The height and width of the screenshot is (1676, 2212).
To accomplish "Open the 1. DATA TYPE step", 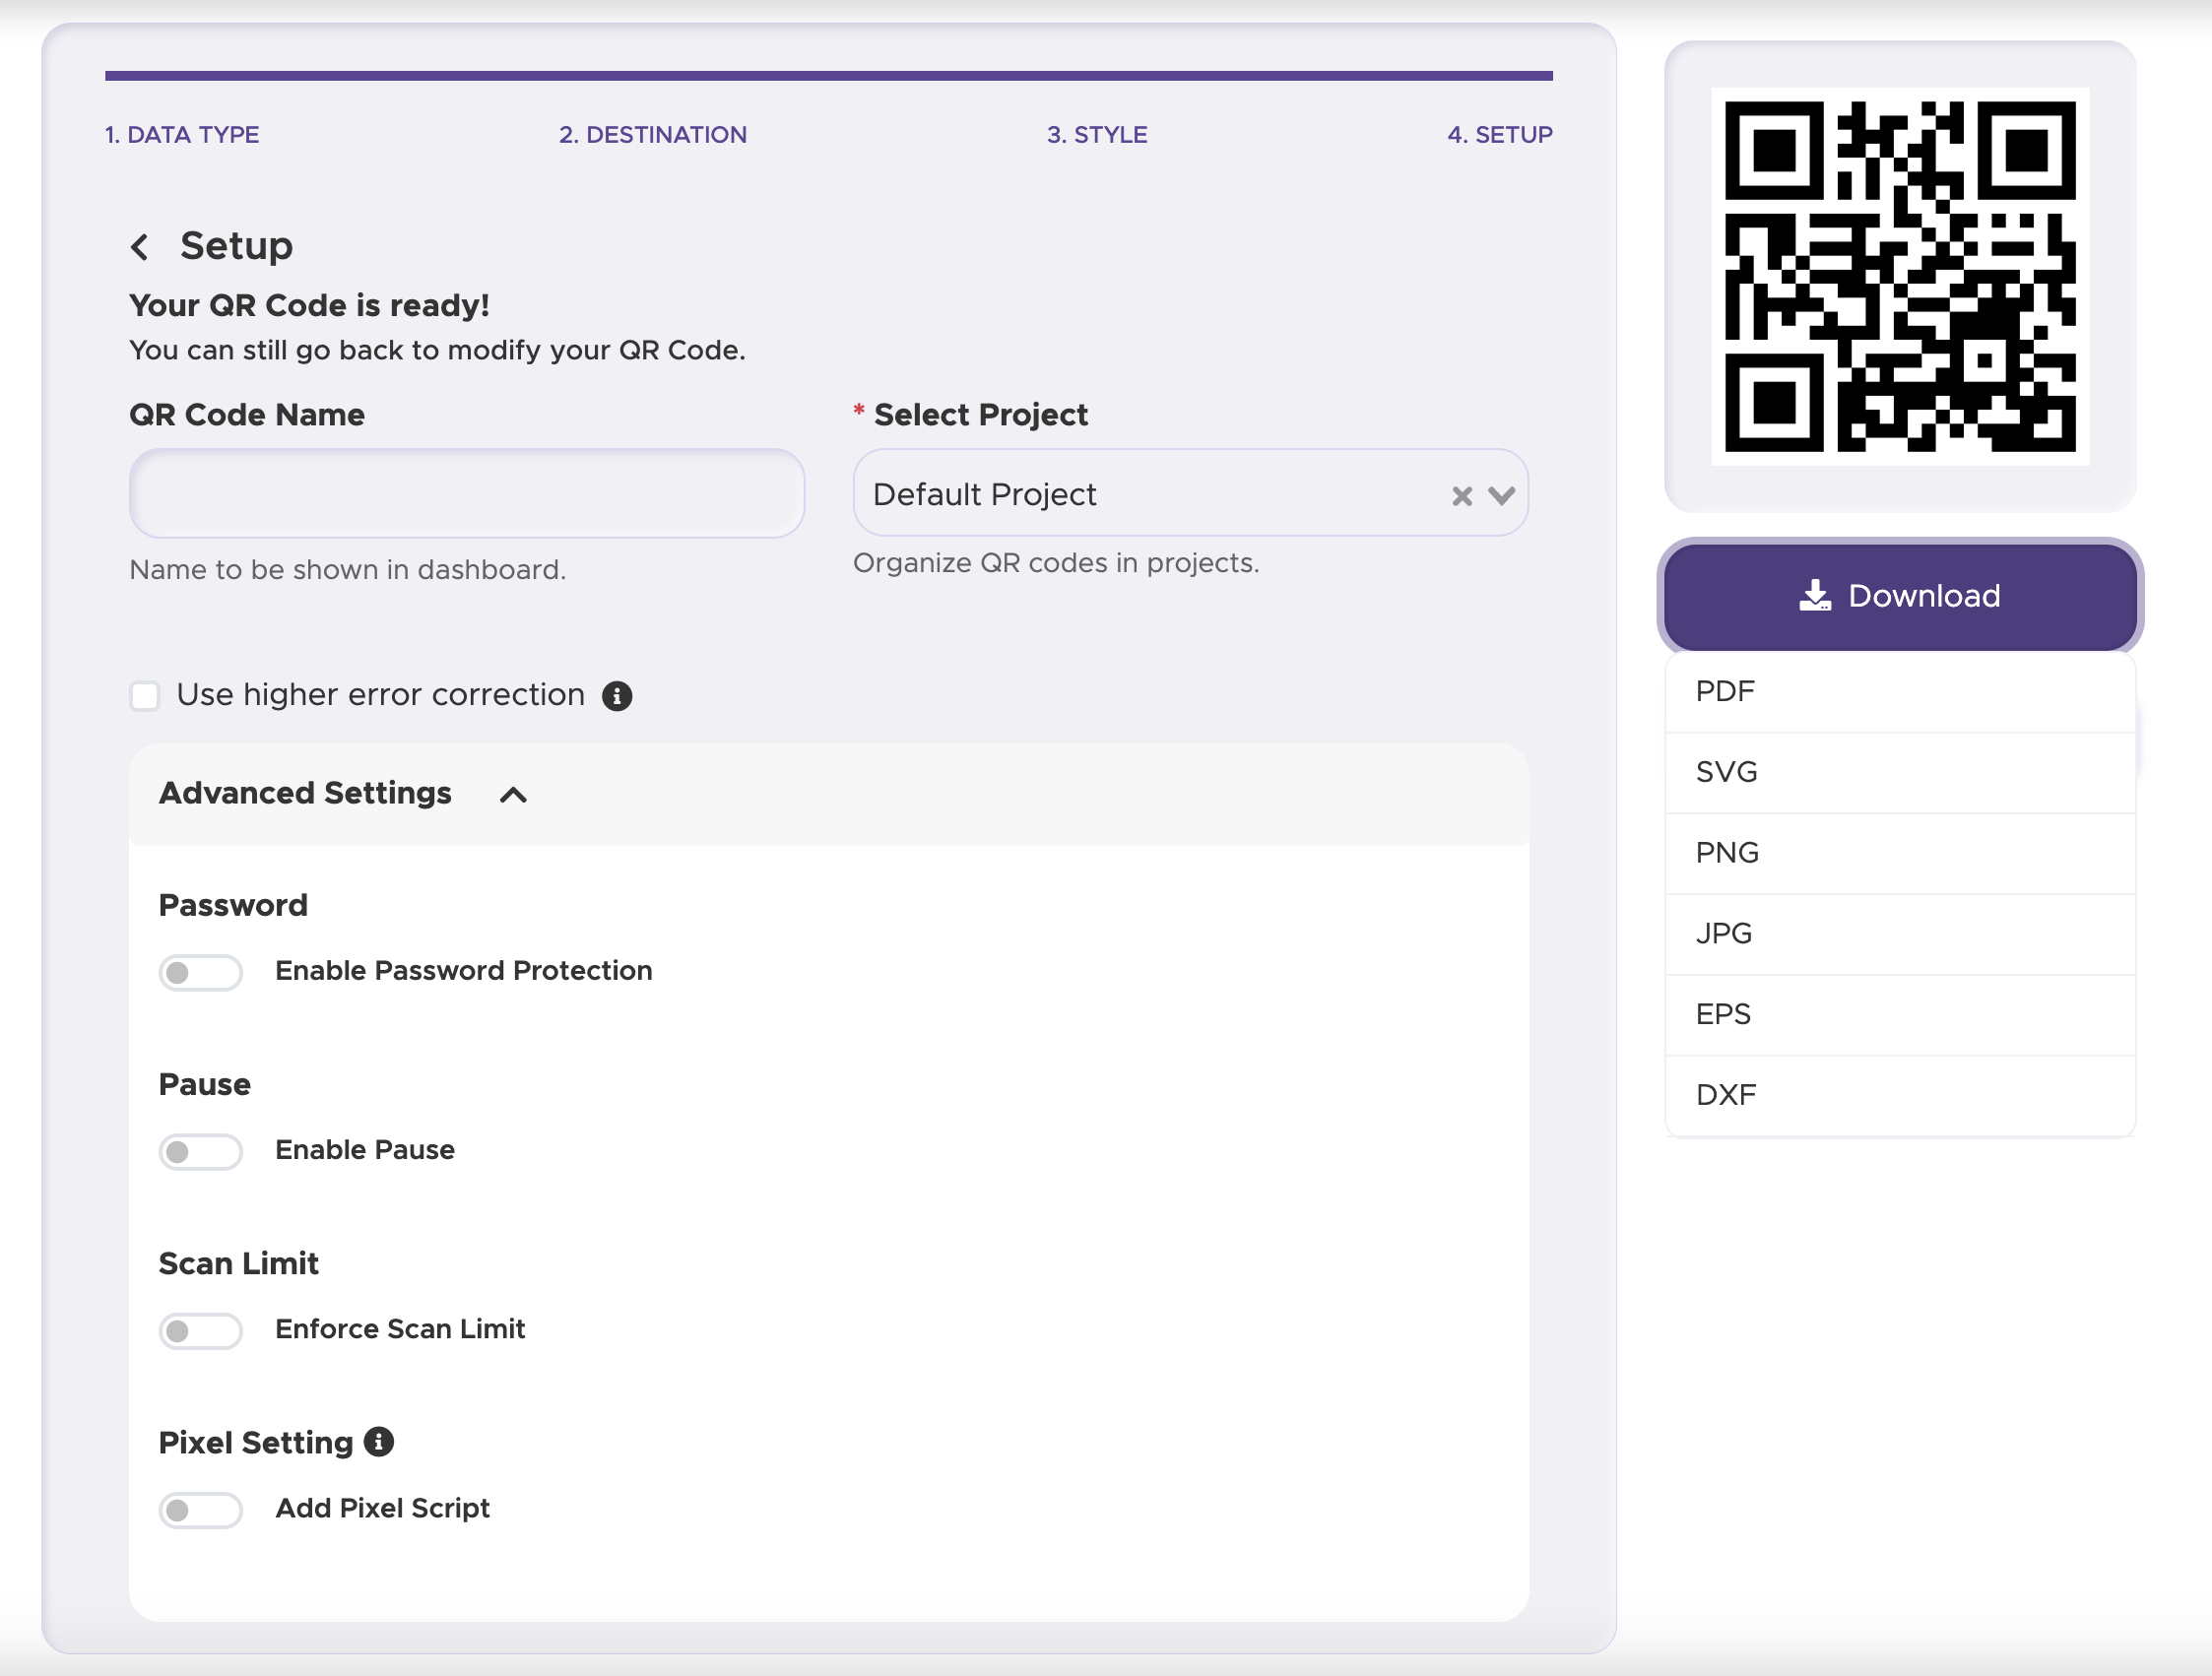I will [x=181, y=134].
